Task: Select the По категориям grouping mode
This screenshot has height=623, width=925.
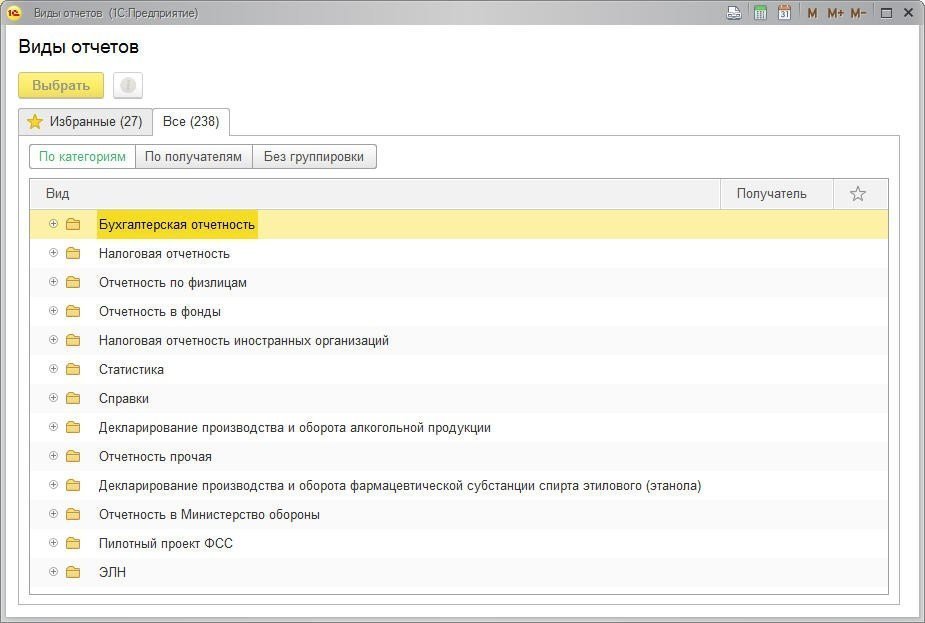Action: coord(82,157)
